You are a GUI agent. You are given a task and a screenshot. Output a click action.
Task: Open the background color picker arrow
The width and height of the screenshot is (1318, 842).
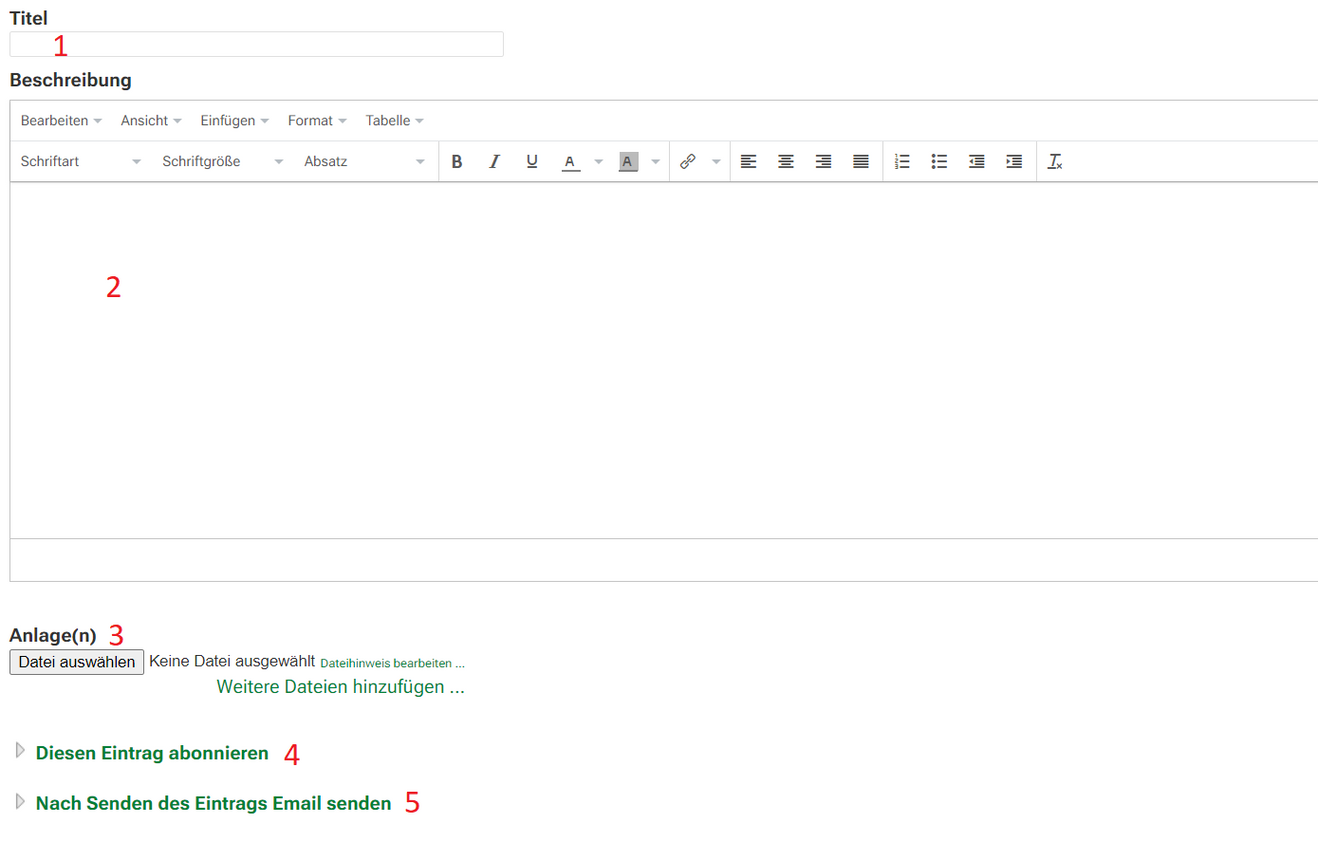pyautogui.click(x=655, y=161)
